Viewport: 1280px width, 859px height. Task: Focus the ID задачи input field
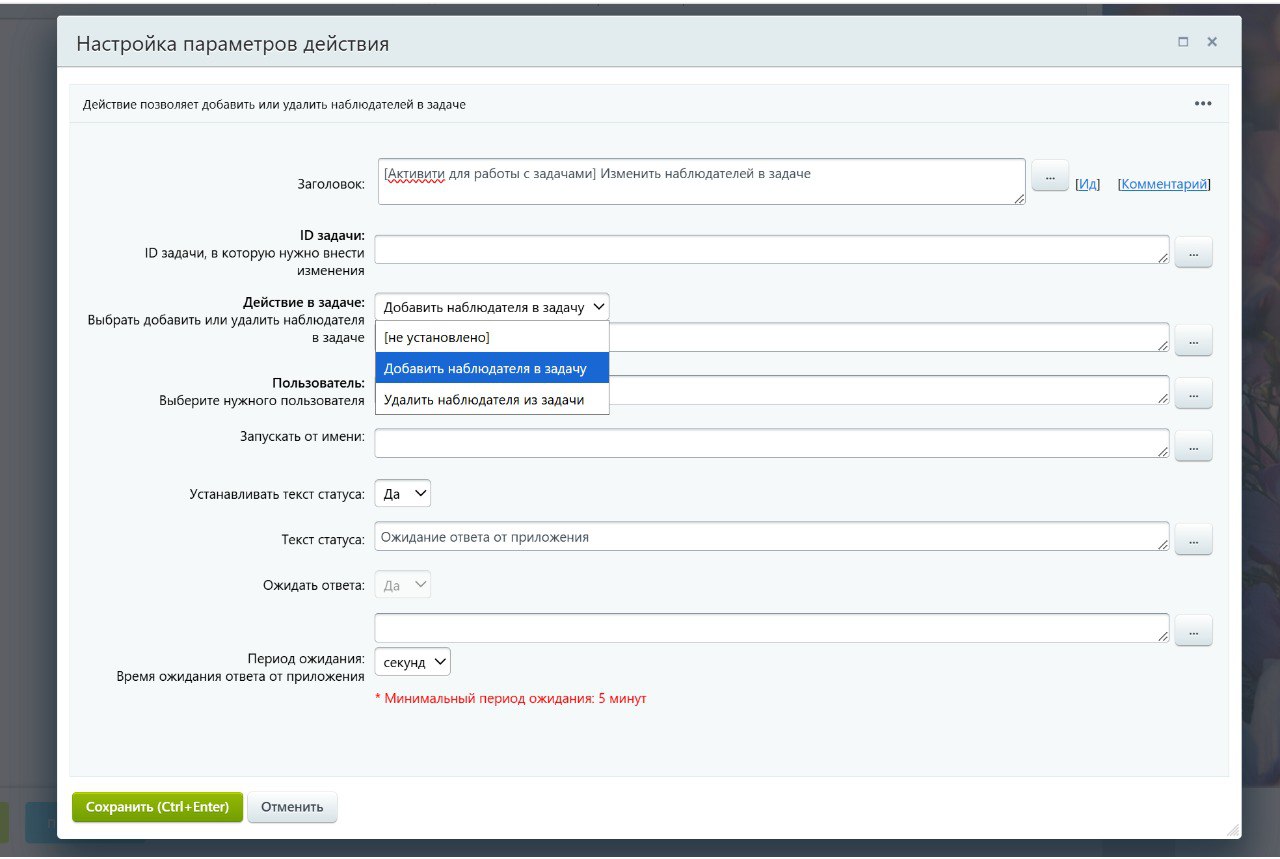click(x=770, y=249)
